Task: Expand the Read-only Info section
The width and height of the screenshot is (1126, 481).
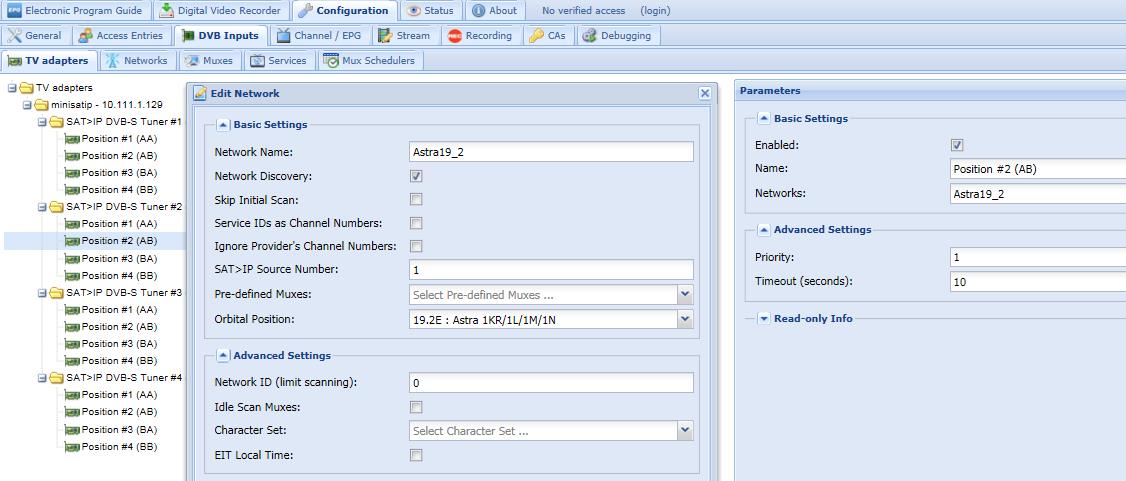Action: click(763, 318)
